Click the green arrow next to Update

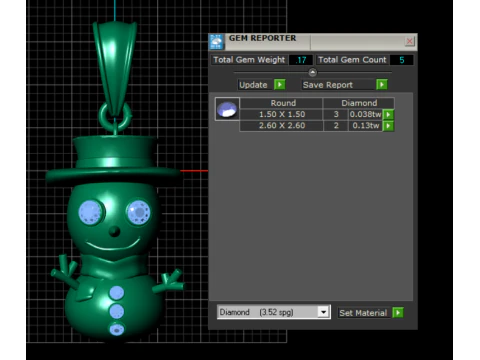tap(280, 85)
